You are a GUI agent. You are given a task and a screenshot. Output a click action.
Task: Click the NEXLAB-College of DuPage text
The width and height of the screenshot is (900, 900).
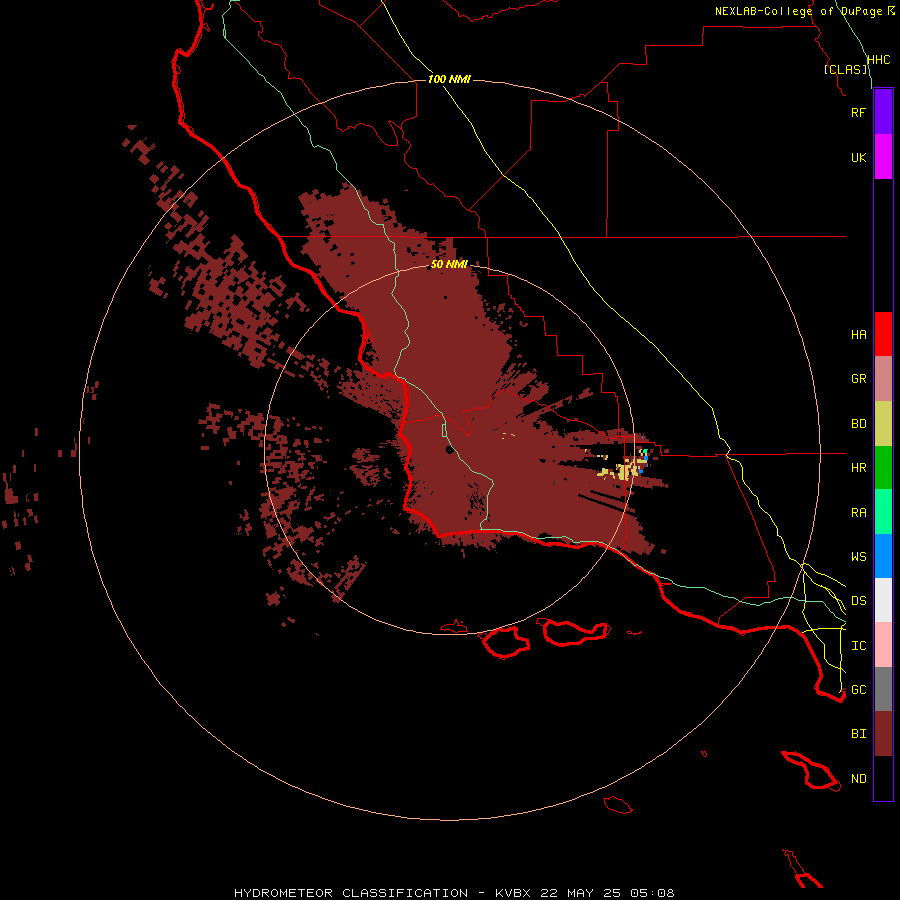point(799,11)
